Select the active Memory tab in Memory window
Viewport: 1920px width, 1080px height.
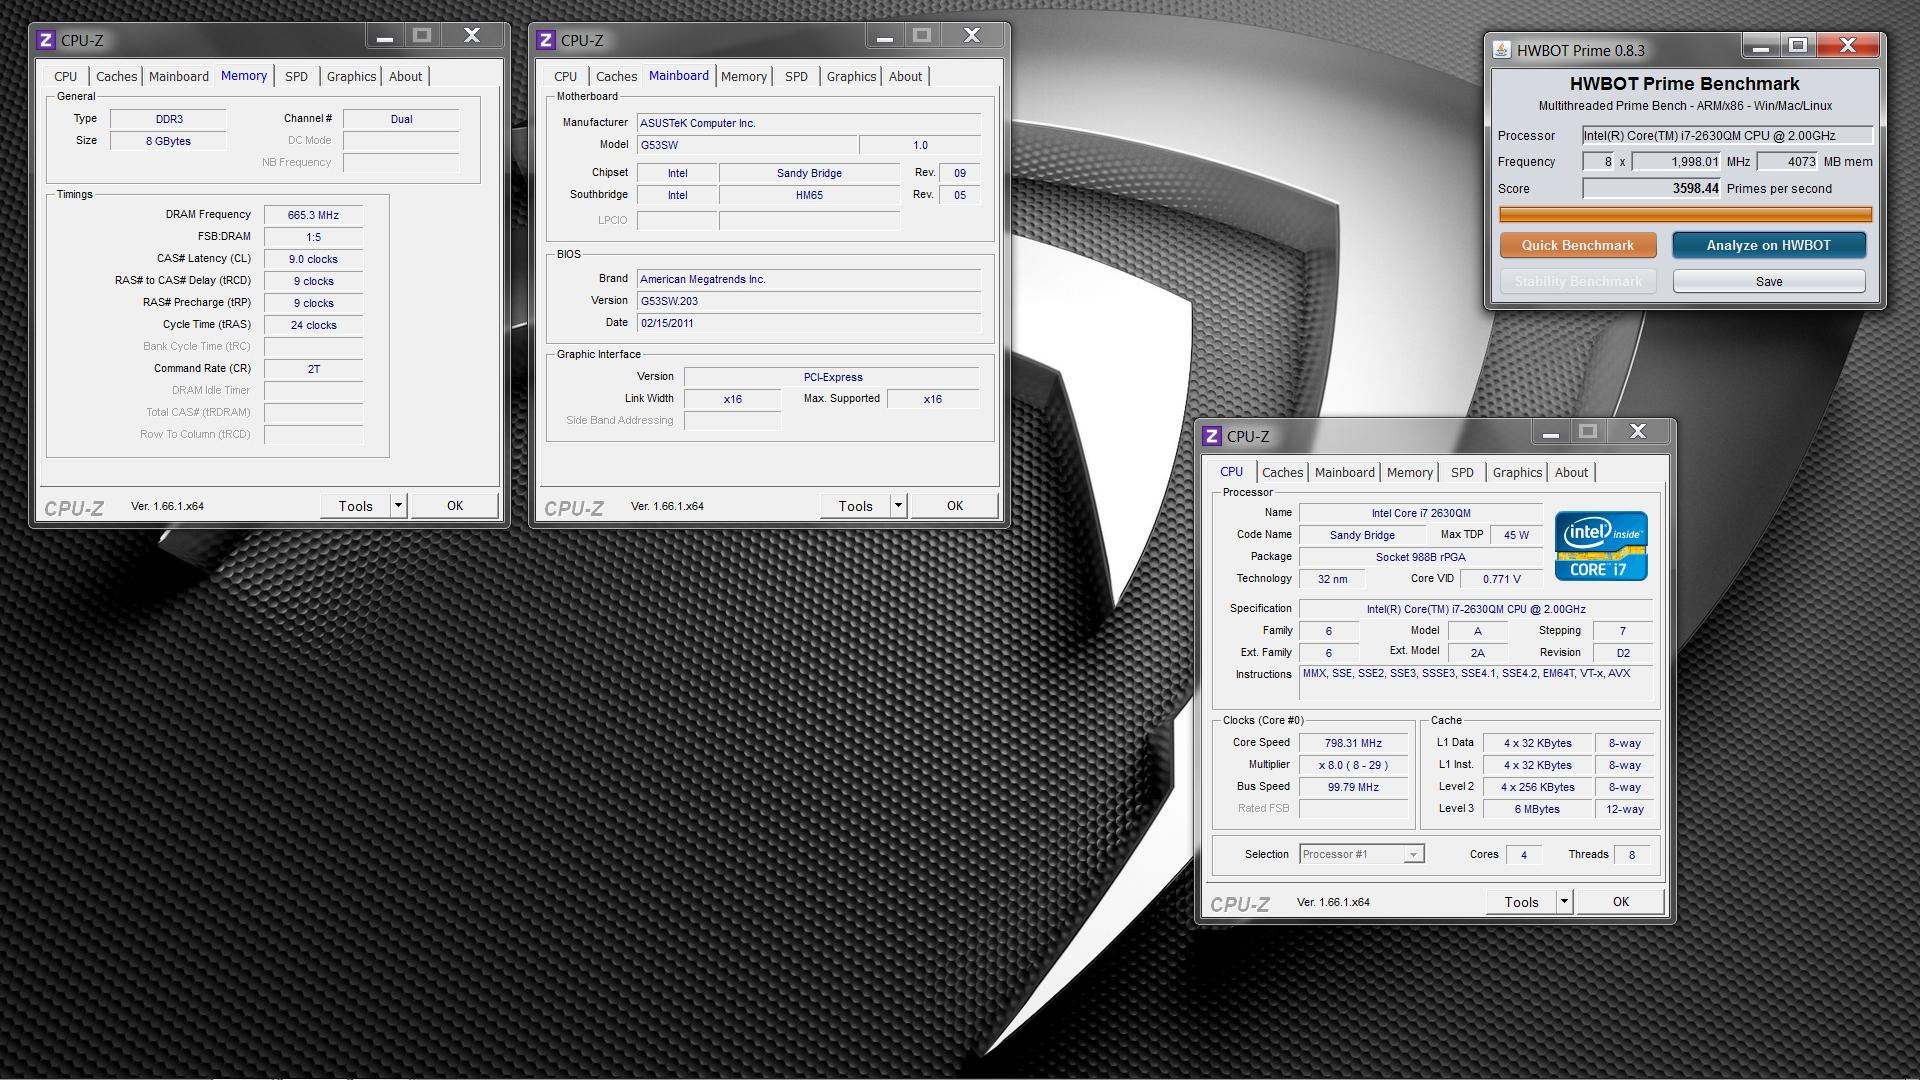[244, 75]
